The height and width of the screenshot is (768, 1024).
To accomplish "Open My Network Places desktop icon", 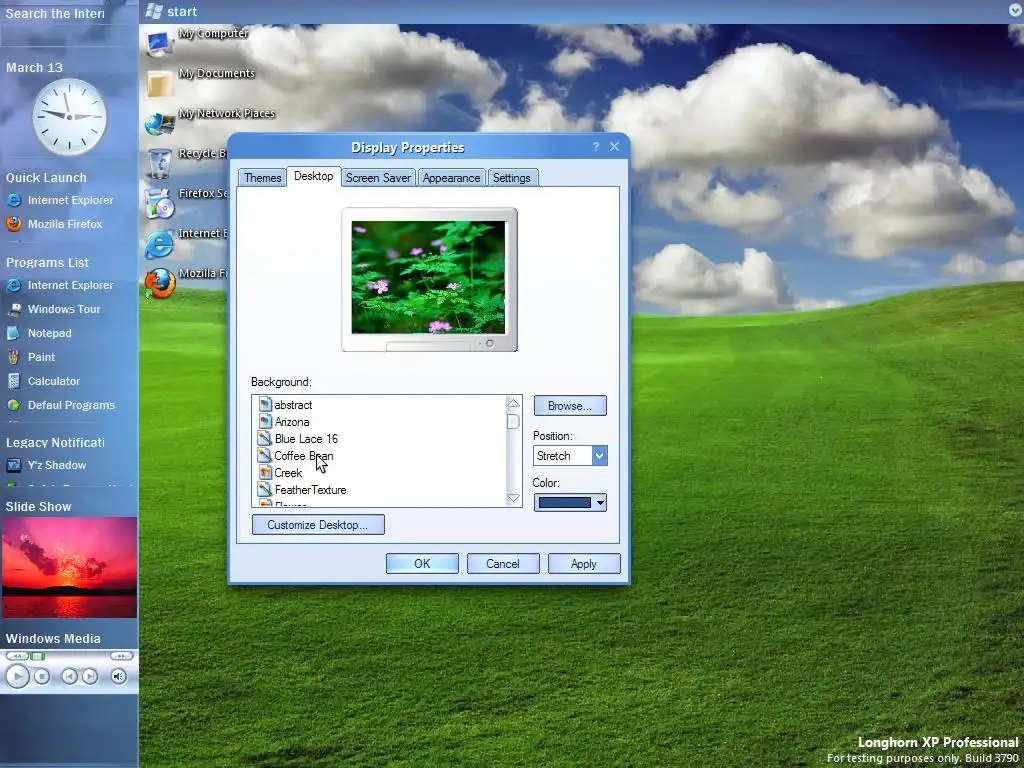I will pyautogui.click(x=159, y=123).
